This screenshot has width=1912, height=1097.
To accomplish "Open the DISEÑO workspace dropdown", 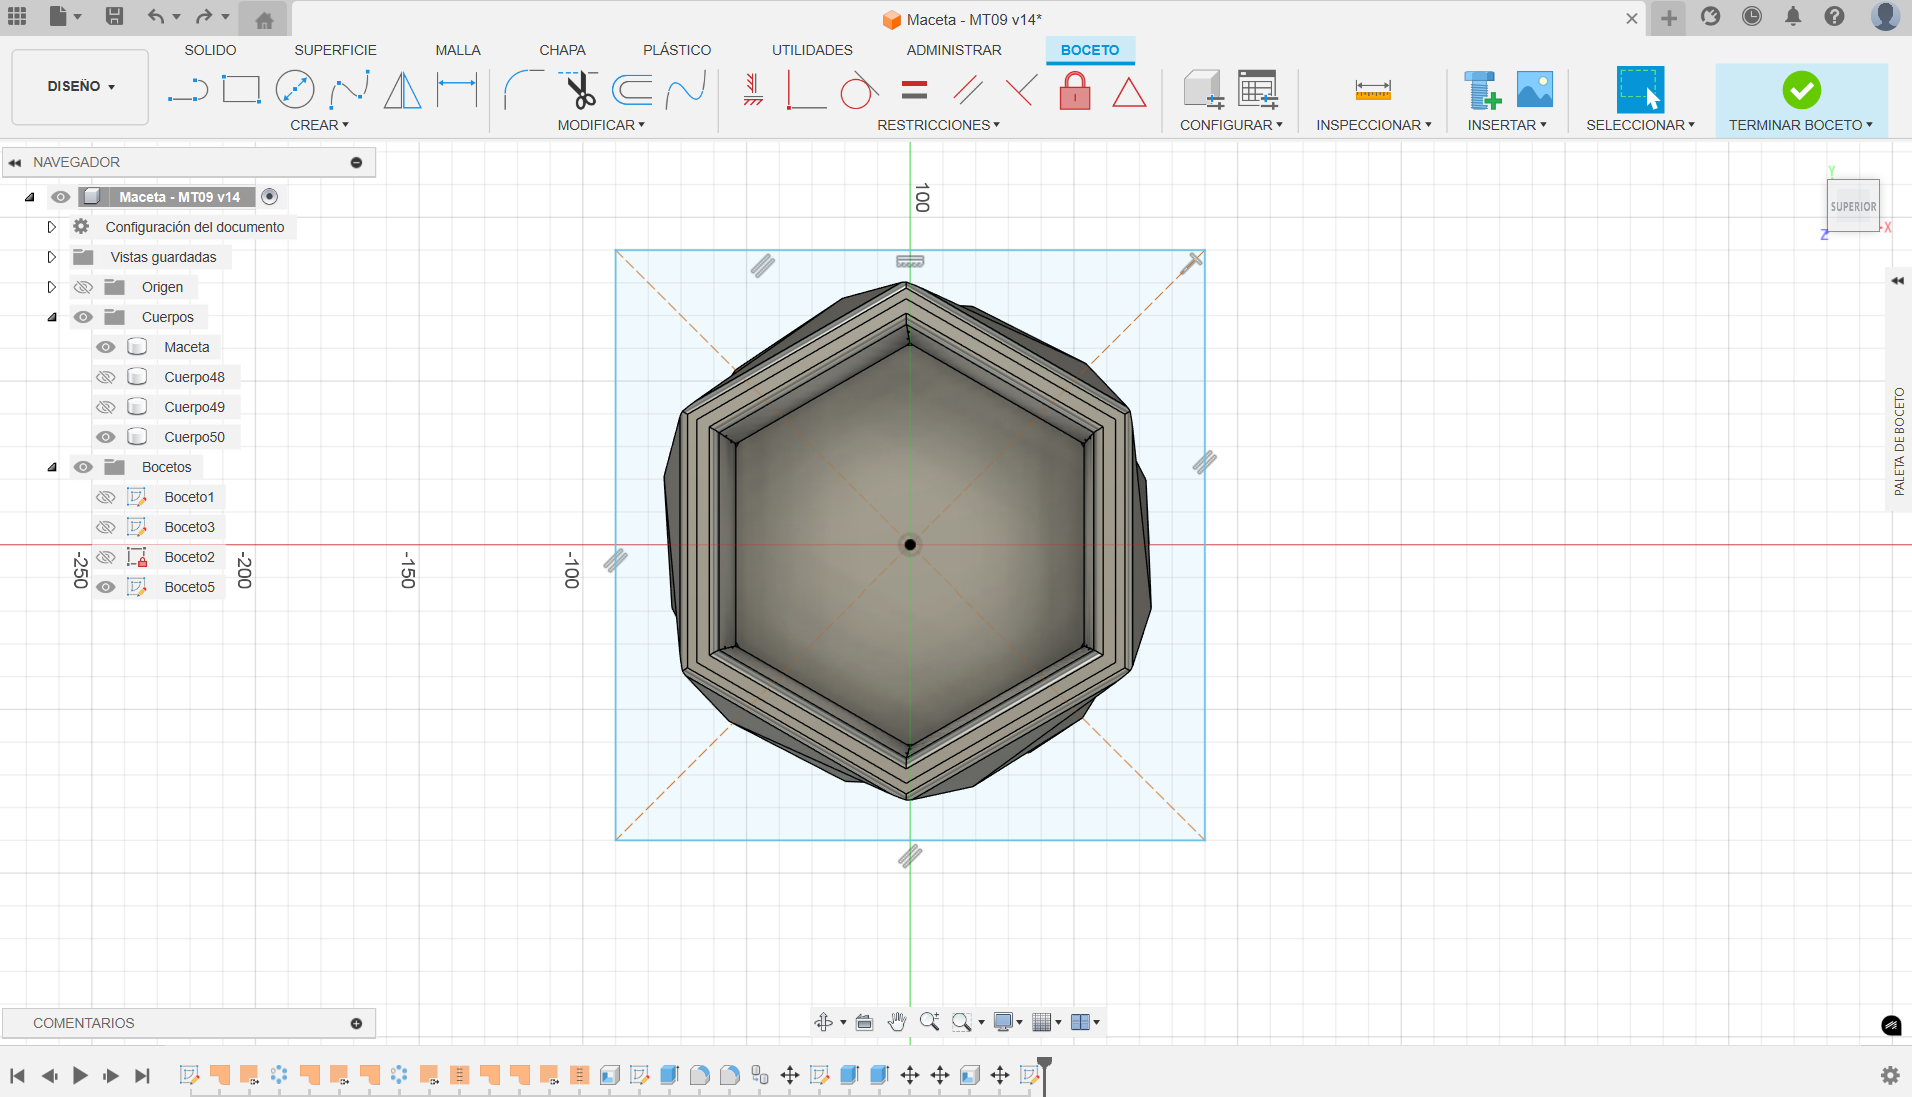I will point(81,87).
